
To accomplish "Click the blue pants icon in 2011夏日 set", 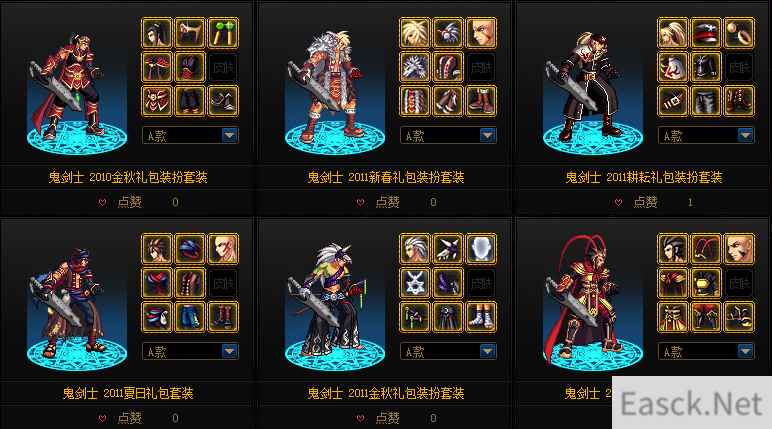I will point(190,317).
